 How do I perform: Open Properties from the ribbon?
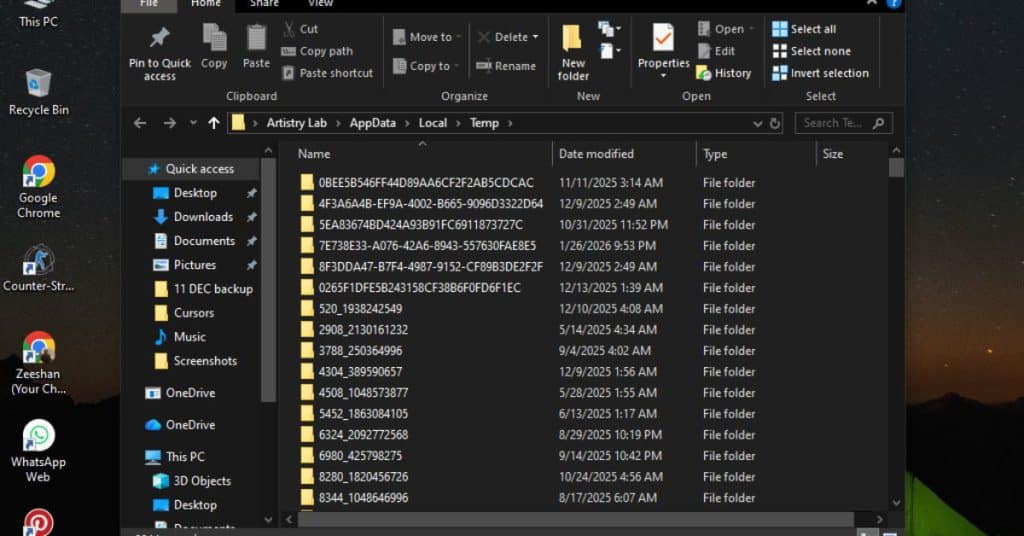[x=663, y=40]
